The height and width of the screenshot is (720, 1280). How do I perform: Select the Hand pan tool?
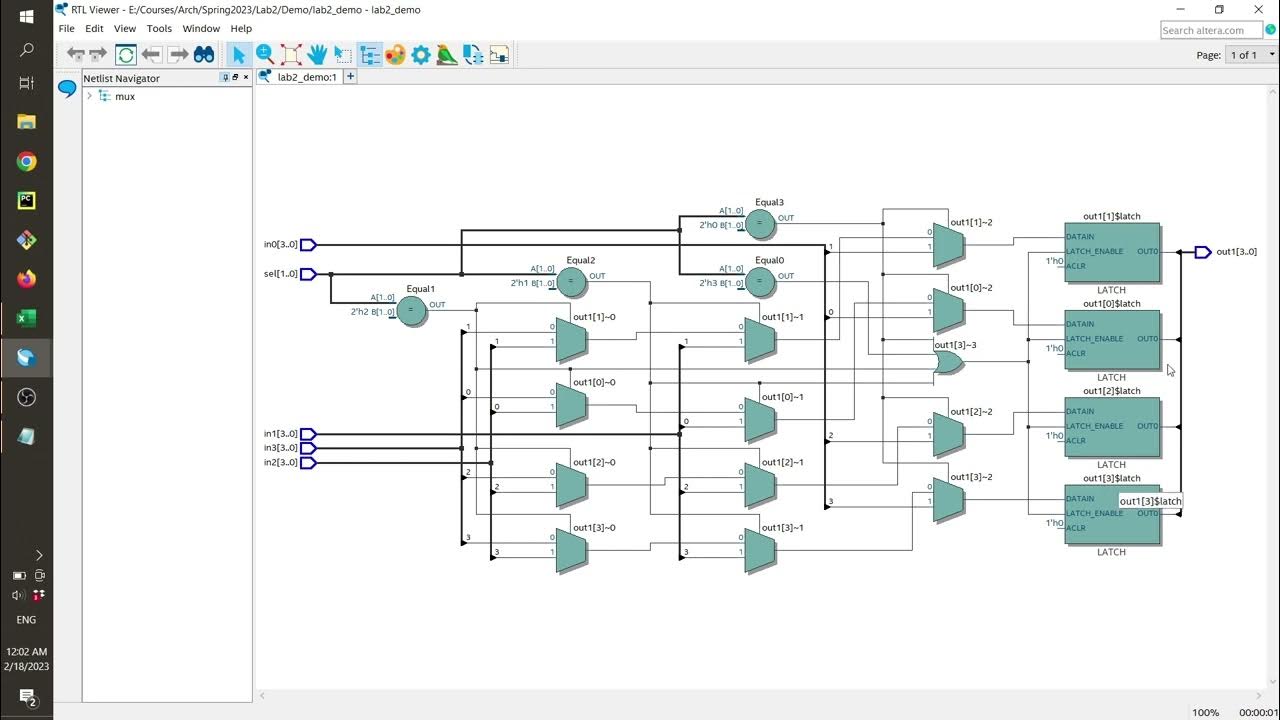(x=317, y=54)
